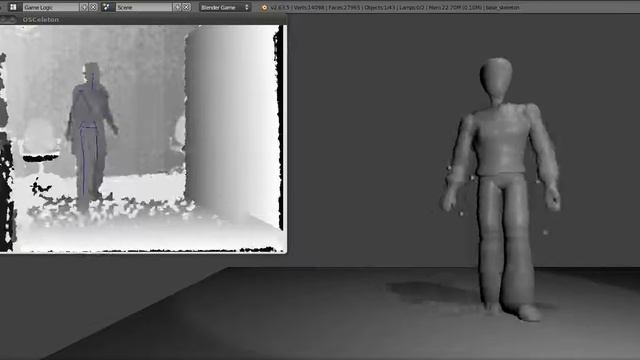This screenshot has width=640, height=360.
Task: Click the OSCeleton window title
Action: 41,20
